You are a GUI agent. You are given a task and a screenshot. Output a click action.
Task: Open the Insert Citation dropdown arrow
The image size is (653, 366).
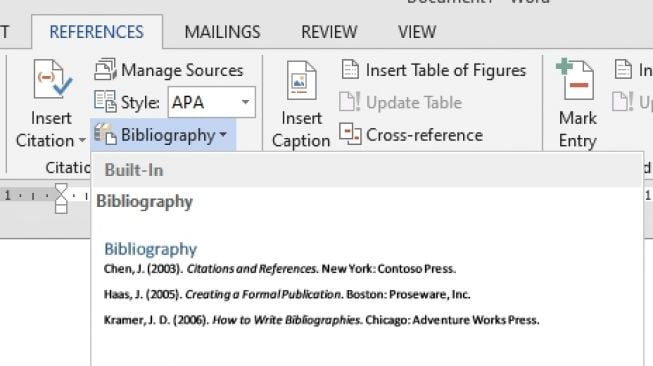[82, 140]
